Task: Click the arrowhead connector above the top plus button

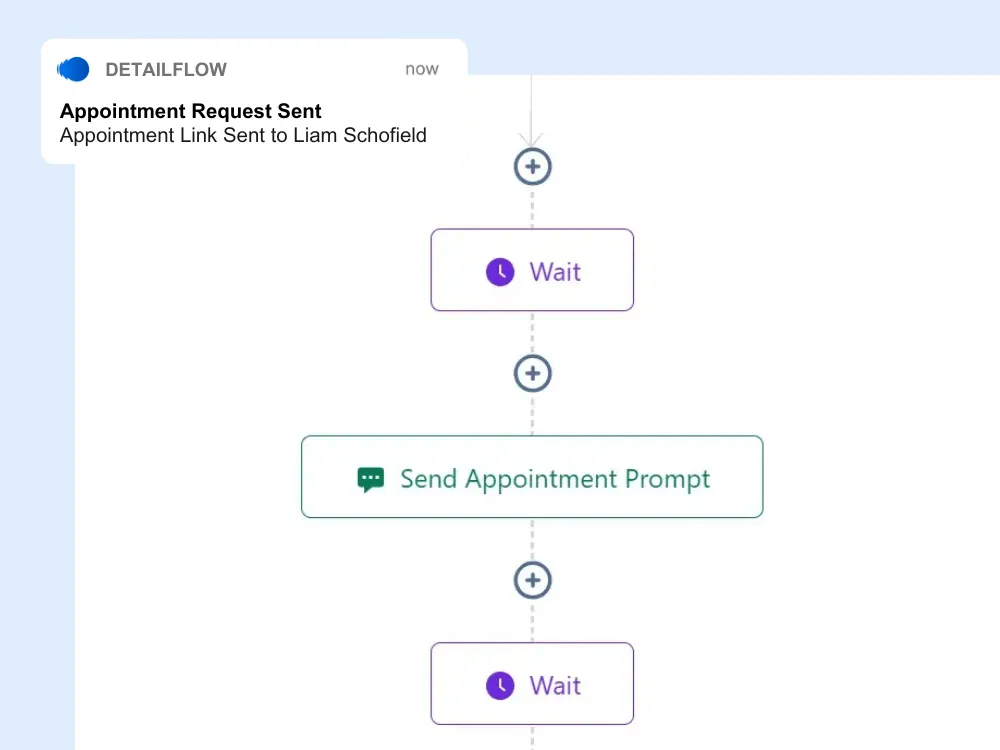Action: 531,139
